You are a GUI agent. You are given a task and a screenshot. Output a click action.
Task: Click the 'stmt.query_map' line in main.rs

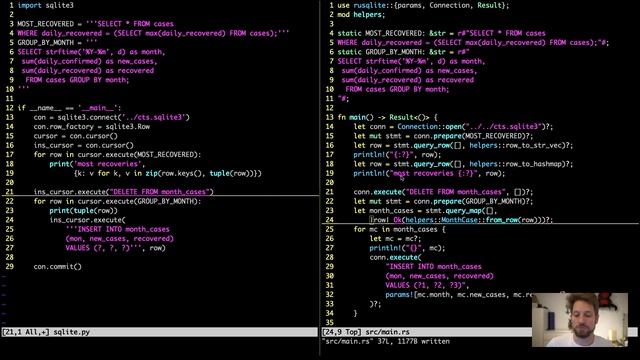tap(425, 211)
